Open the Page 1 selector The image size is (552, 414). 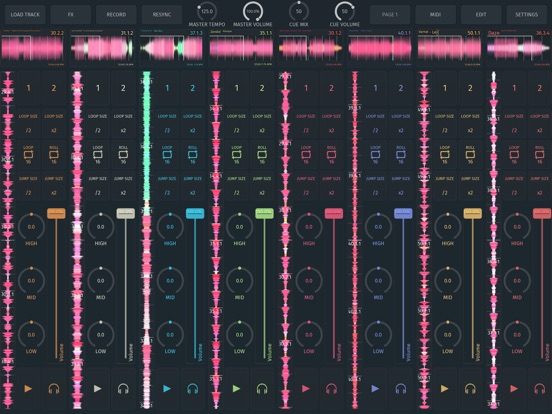coord(390,14)
